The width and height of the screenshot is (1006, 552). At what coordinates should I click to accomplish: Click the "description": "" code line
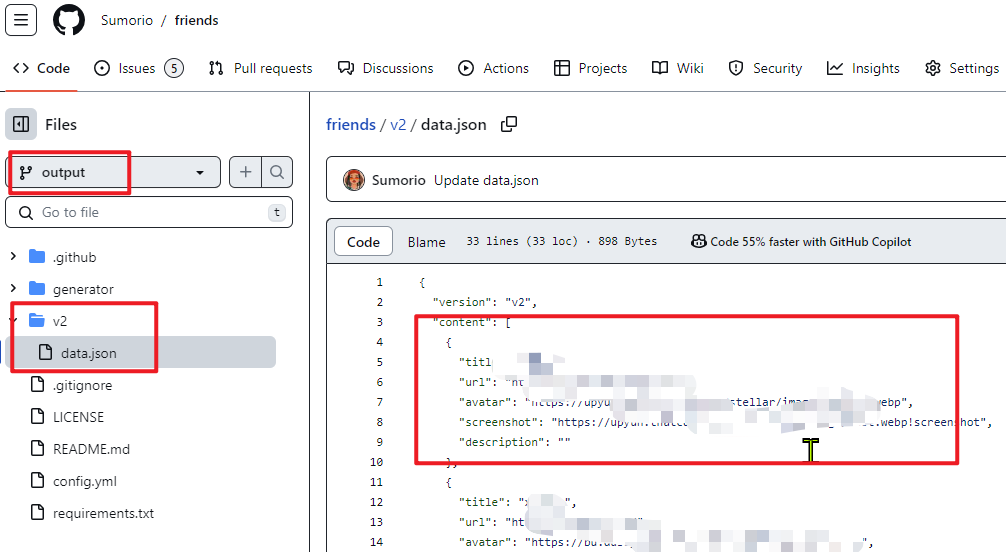click(514, 442)
